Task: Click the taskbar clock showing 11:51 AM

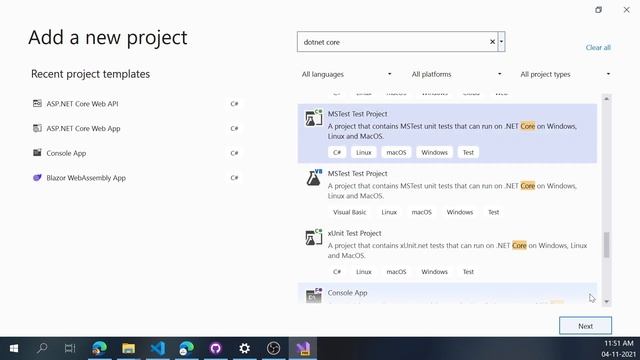Action: [619, 343]
